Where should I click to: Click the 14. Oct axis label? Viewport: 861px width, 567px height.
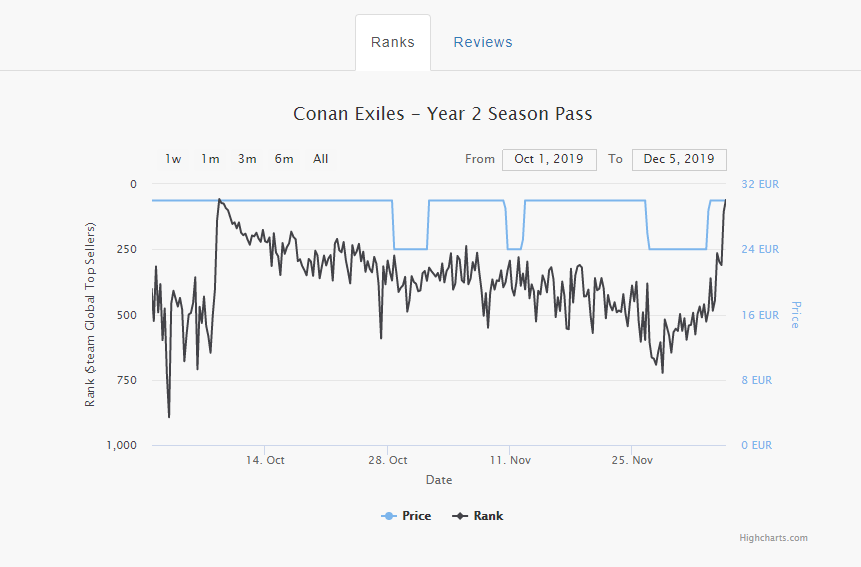coord(265,461)
